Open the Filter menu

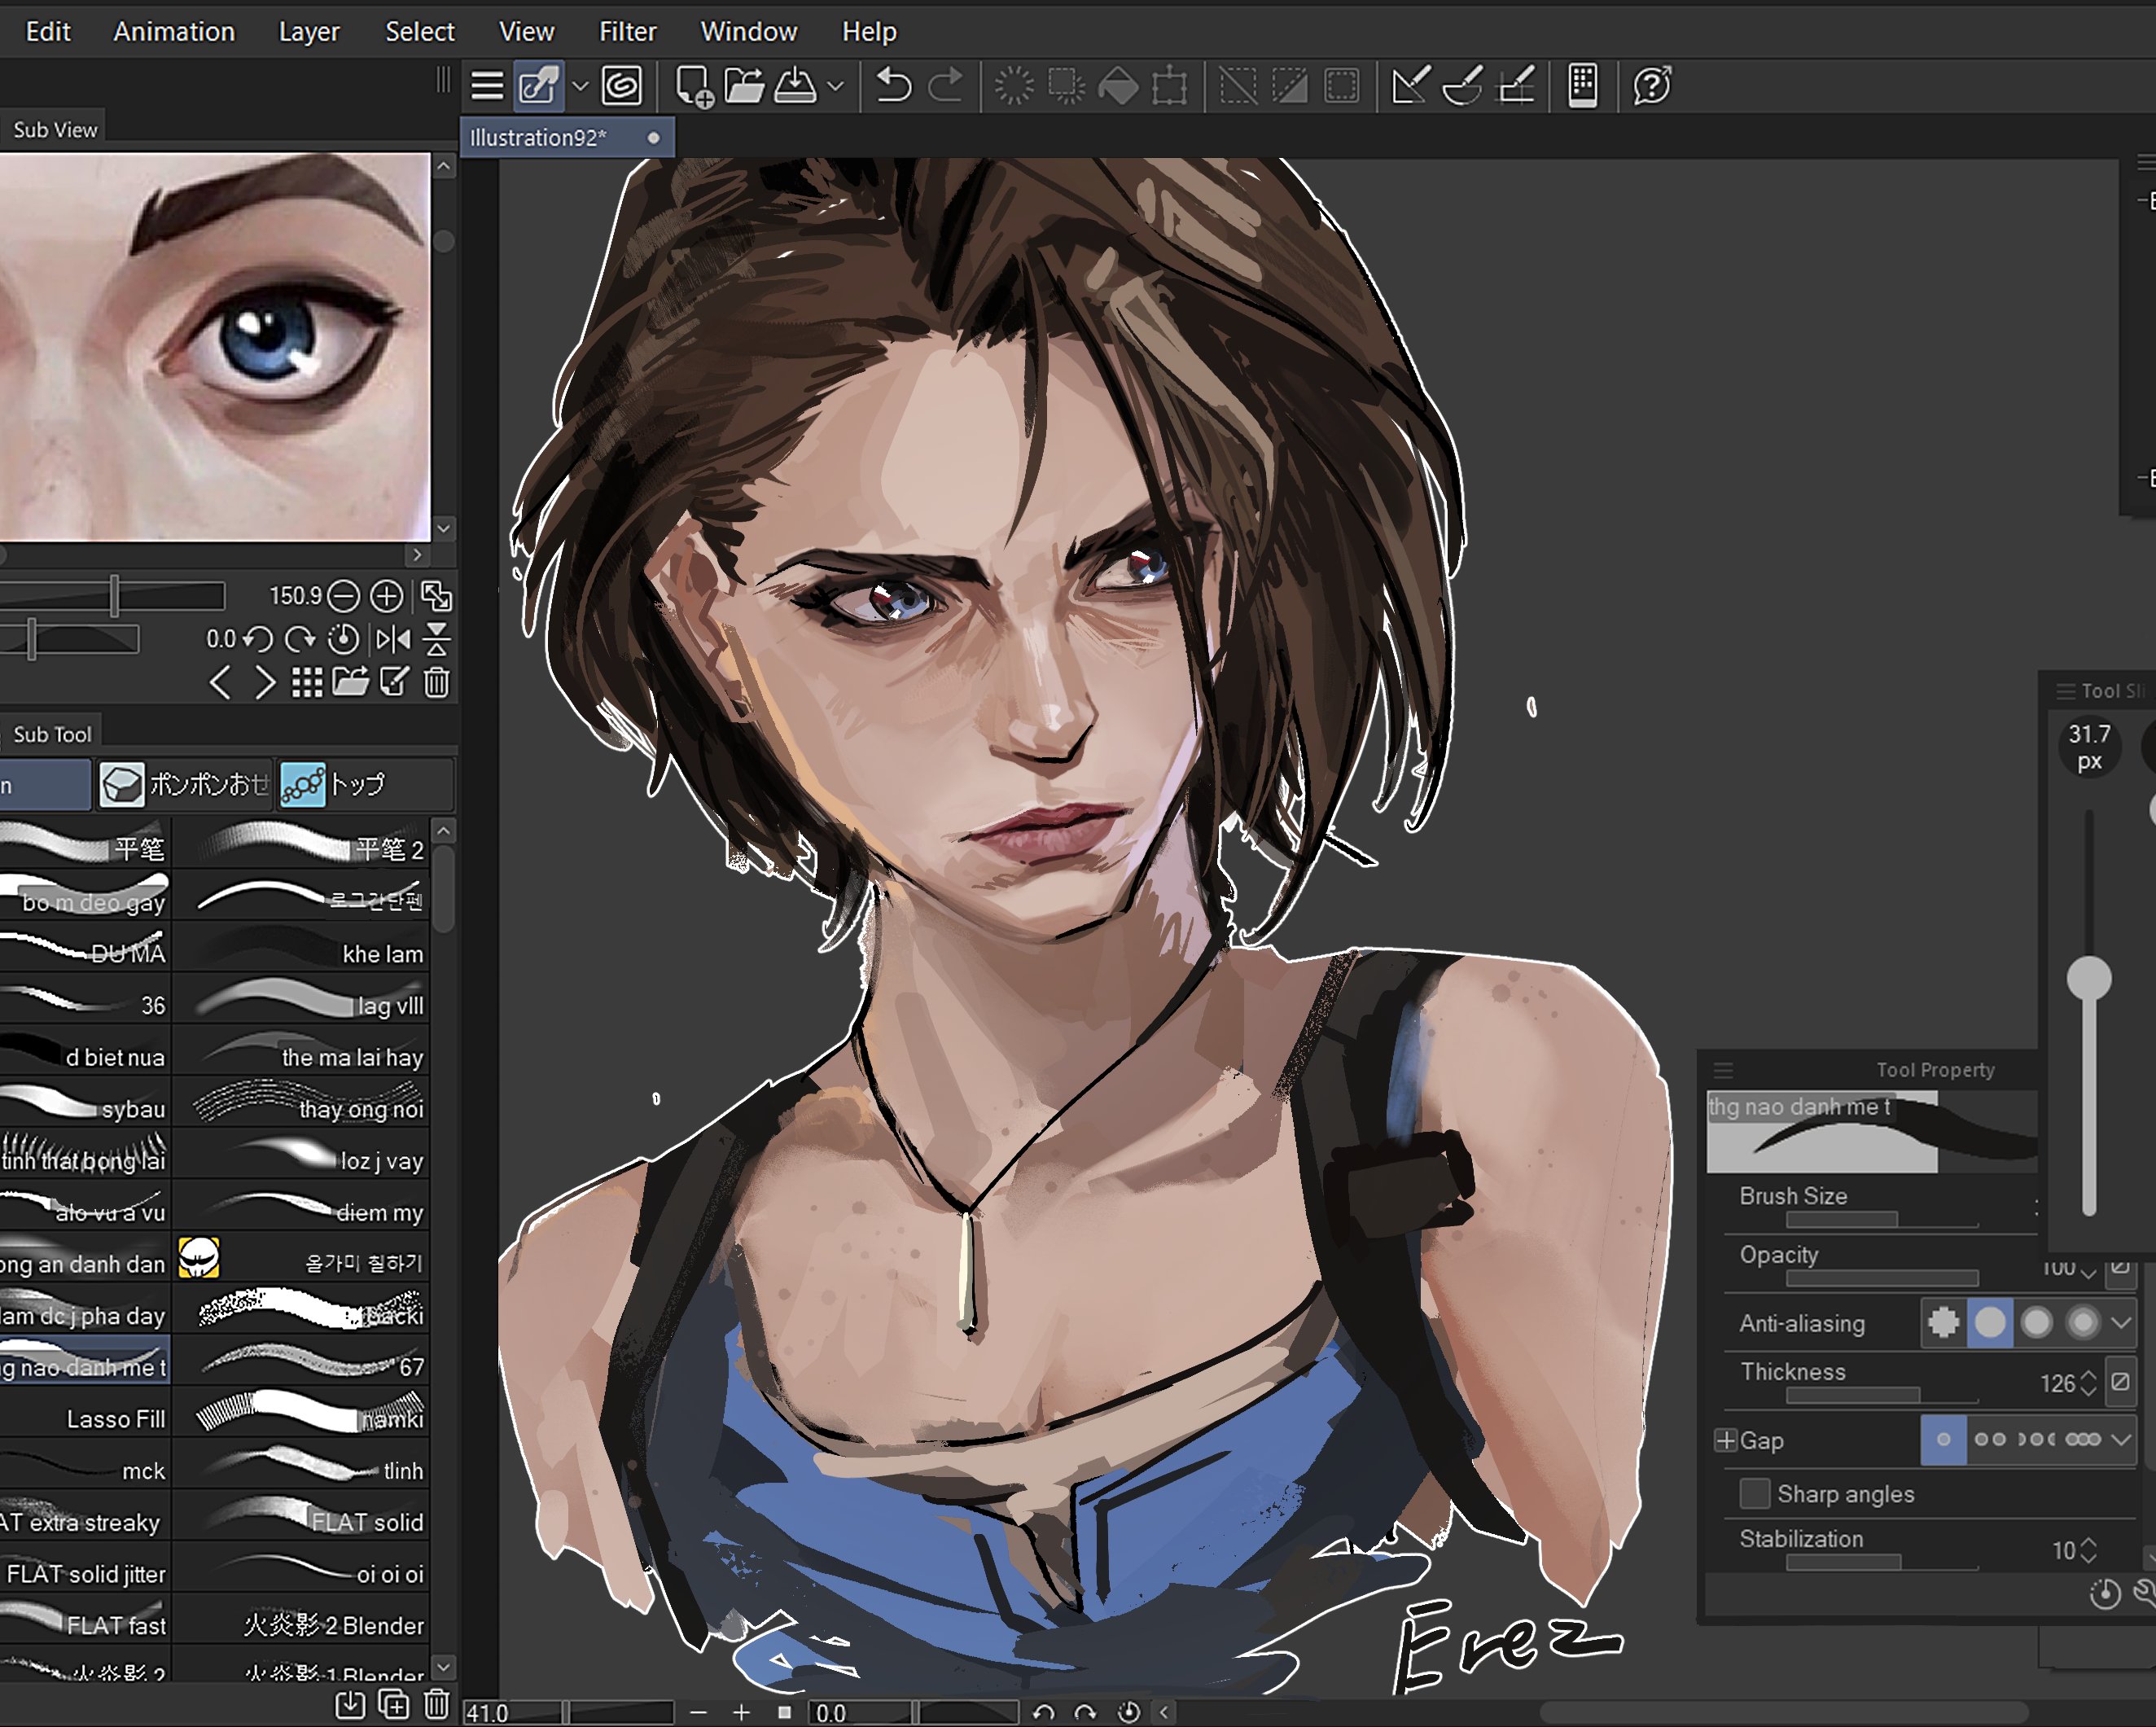pos(628,32)
